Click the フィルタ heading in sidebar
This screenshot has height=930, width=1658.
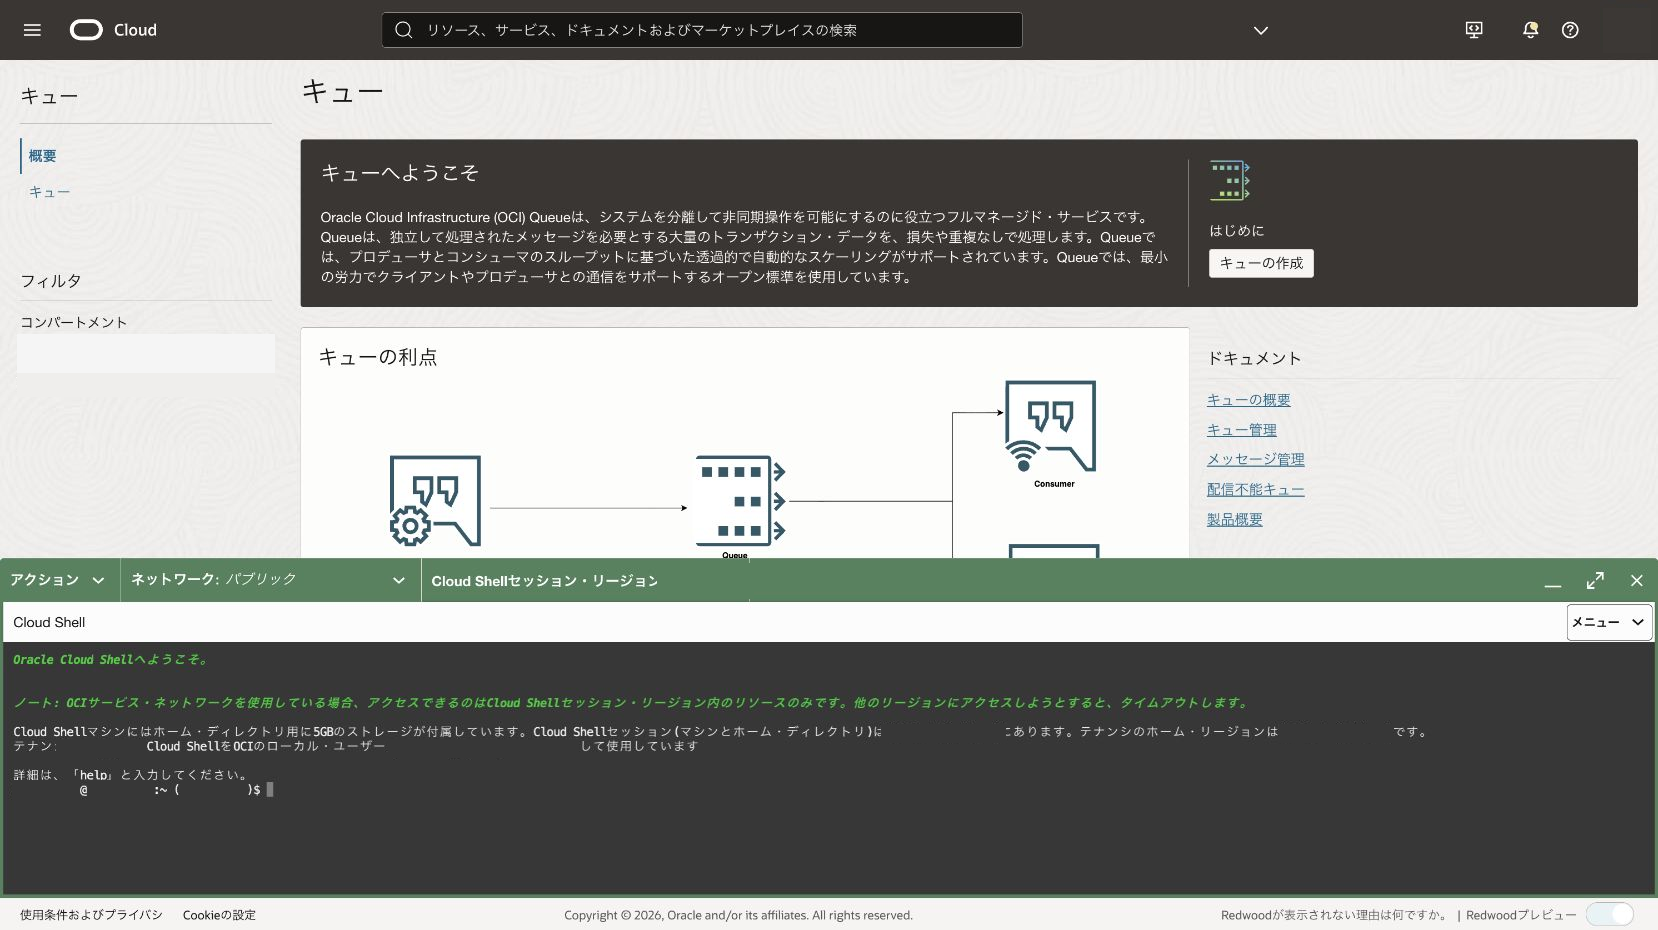[51, 281]
